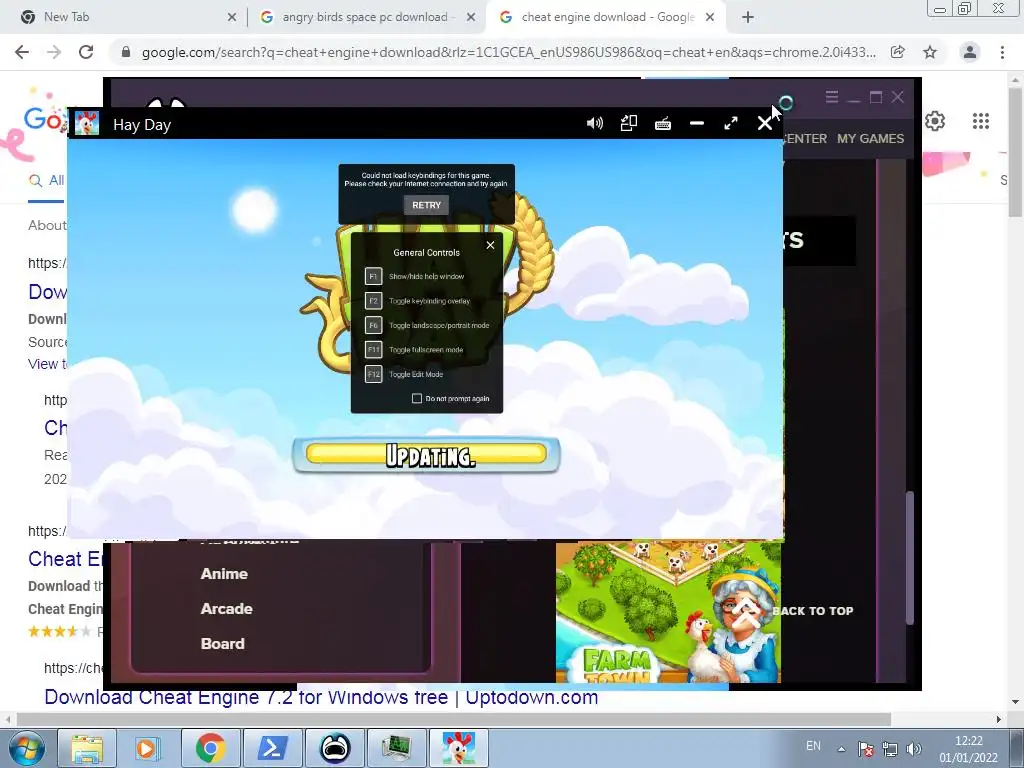Bookmark this page with star icon
The image size is (1024, 768).
click(930, 52)
